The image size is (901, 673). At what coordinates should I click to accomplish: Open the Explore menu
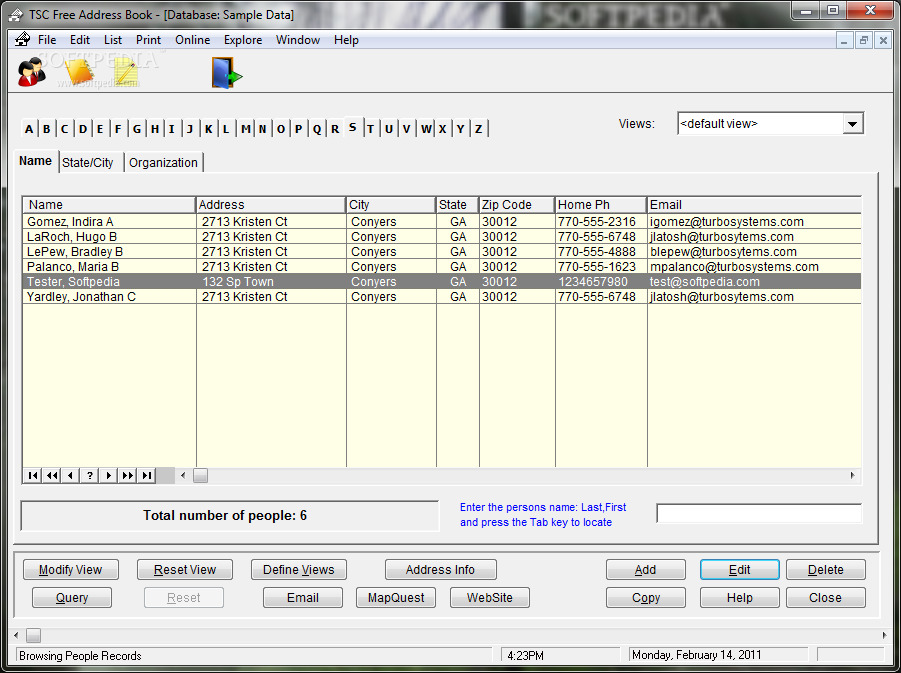(x=243, y=40)
